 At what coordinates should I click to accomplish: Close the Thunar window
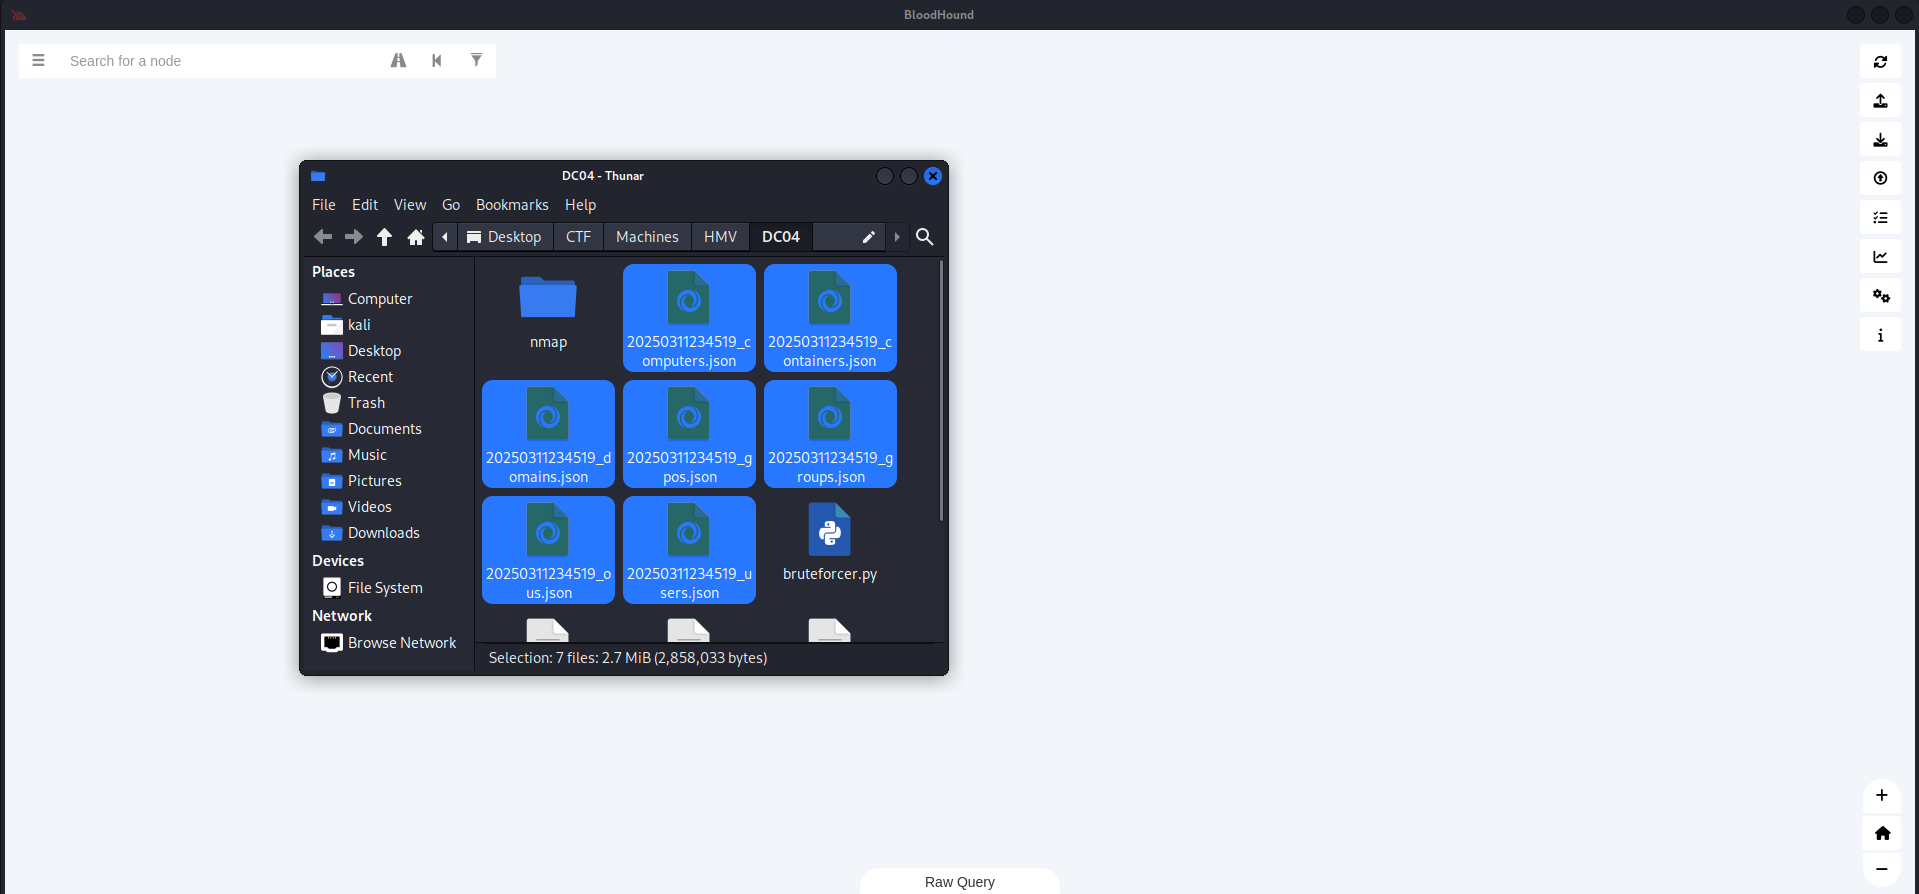coord(933,176)
